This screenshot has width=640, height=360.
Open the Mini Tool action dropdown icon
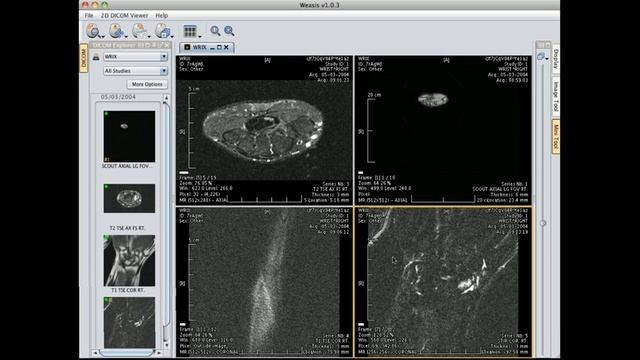point(542,57)
